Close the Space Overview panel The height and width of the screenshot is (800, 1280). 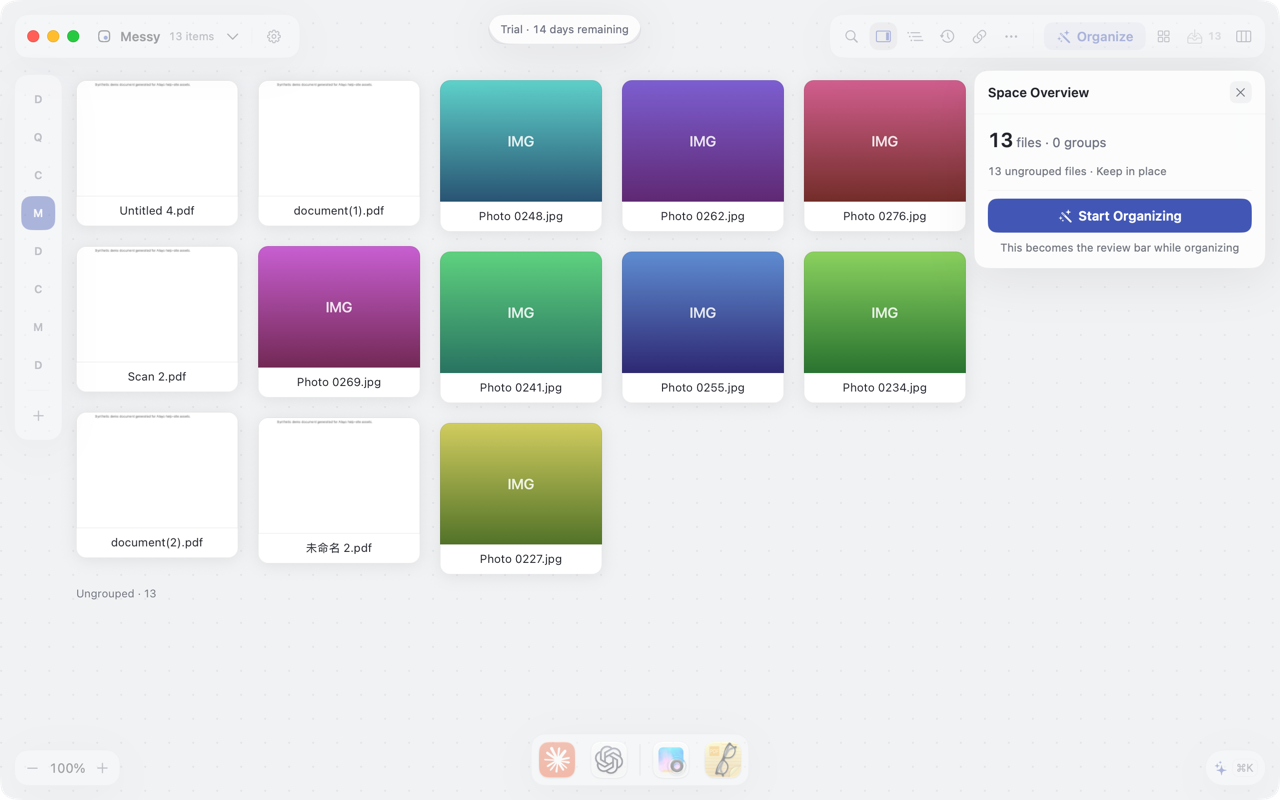(x=1240, y=93)
